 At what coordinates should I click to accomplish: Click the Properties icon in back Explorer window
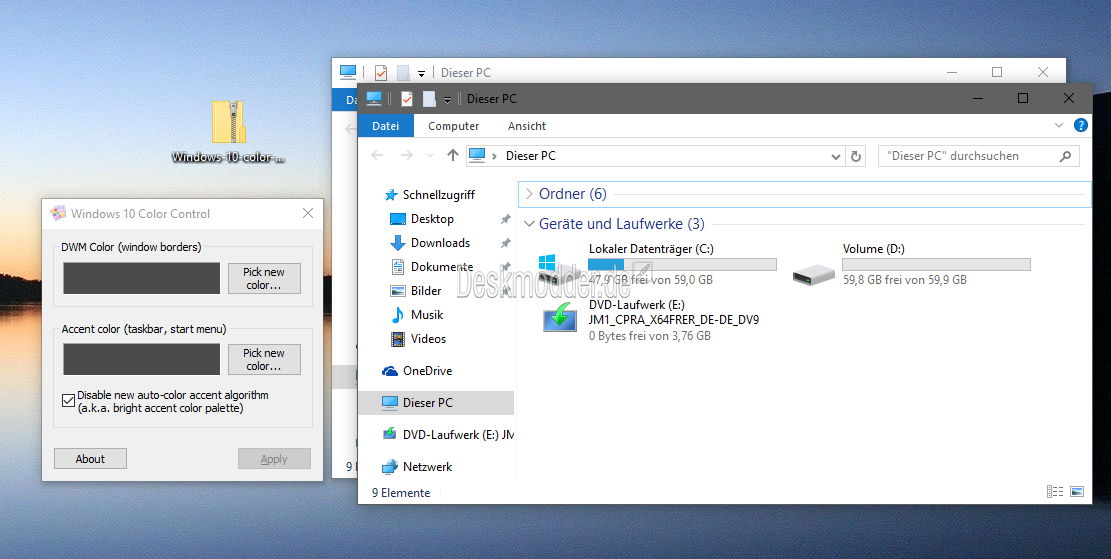click(380, 72)
